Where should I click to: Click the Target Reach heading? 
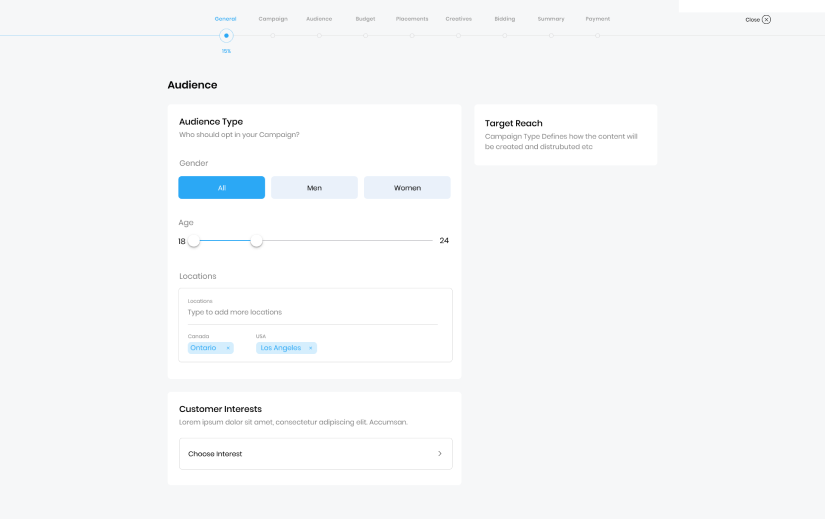point(514,123)
